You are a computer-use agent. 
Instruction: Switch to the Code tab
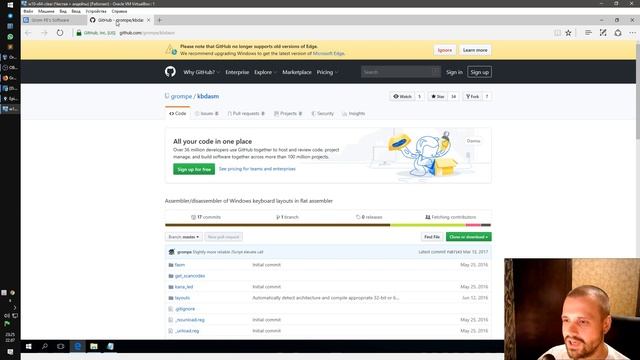tap(178, 113)
